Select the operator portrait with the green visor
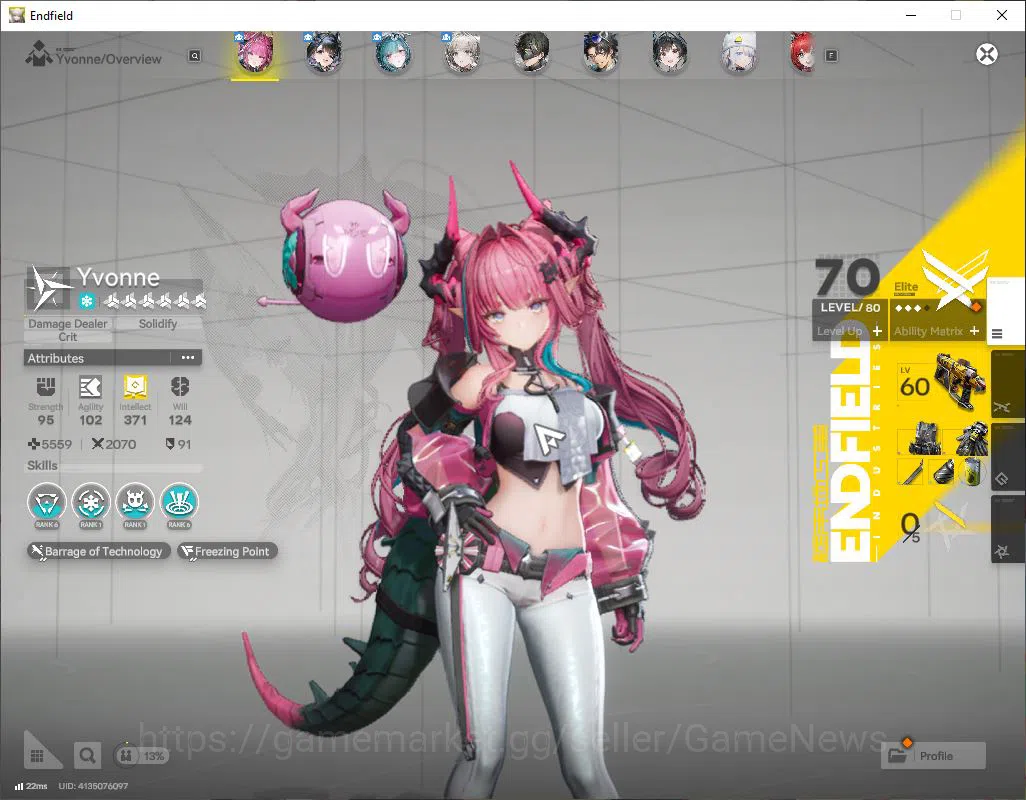 [x=531, y=54]
